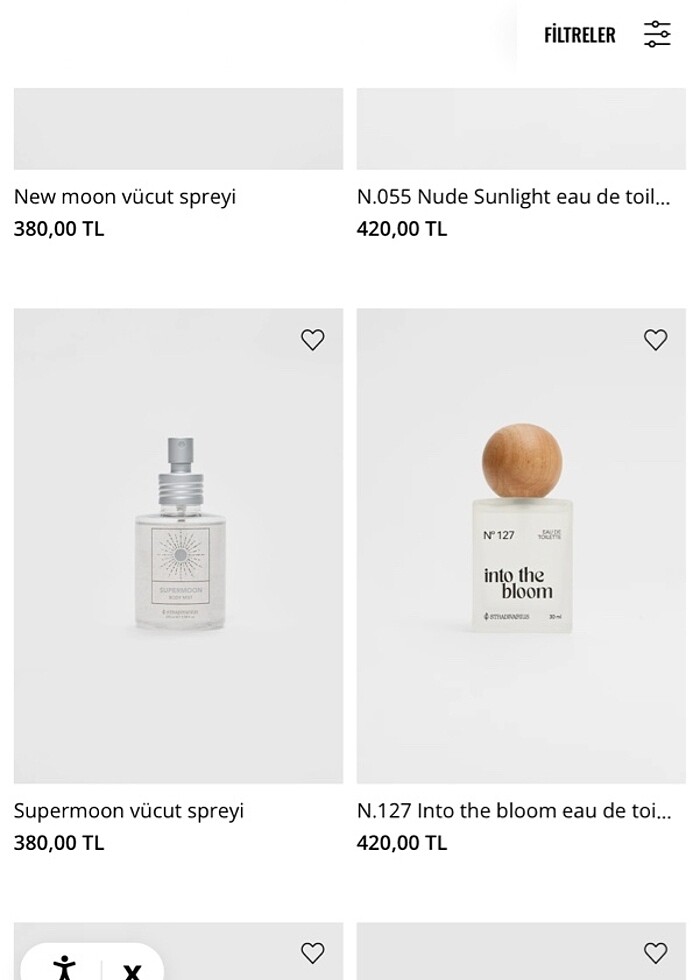Click the 420,00 TL price under Nude Sunlight
The width and height of the screenshot is (700, 980).
tap(402, 229)
